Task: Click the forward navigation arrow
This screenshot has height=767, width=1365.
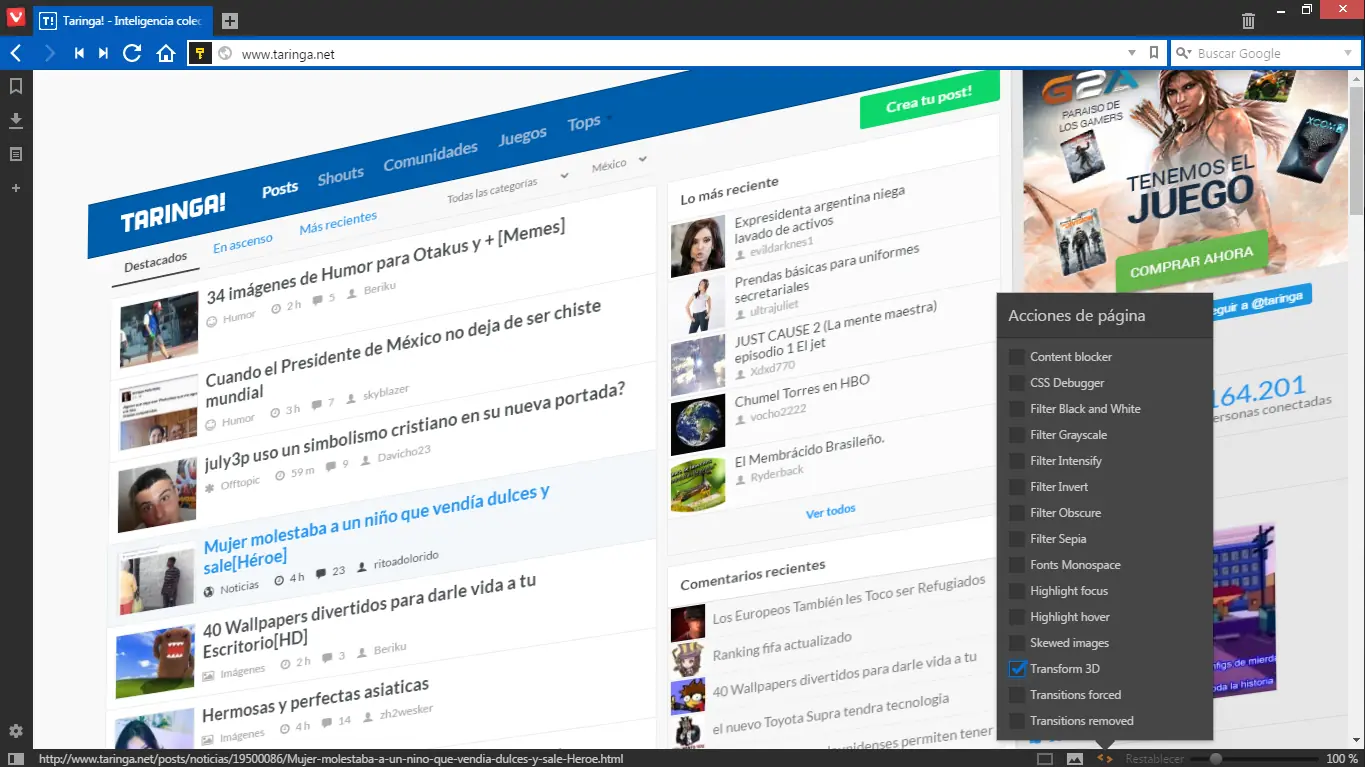Action: point(50,53)
